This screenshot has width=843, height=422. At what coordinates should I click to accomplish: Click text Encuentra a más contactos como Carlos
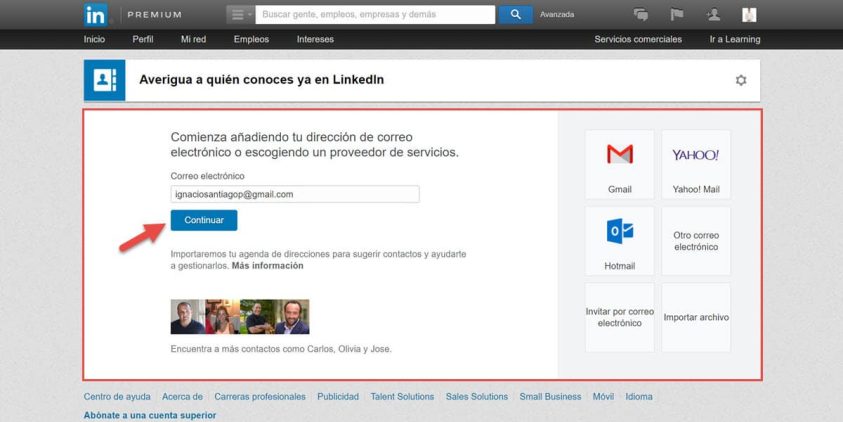click(281, 349)
